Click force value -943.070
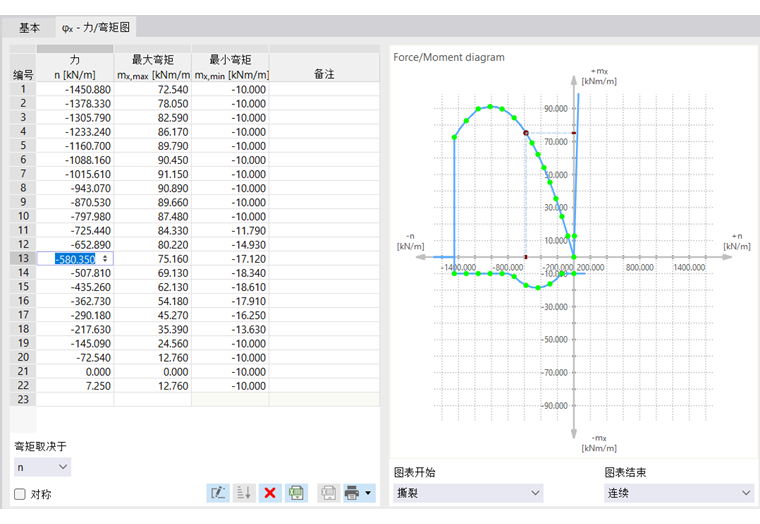The height and width of the screenshot is (524, 760). (x=75, y=188)
